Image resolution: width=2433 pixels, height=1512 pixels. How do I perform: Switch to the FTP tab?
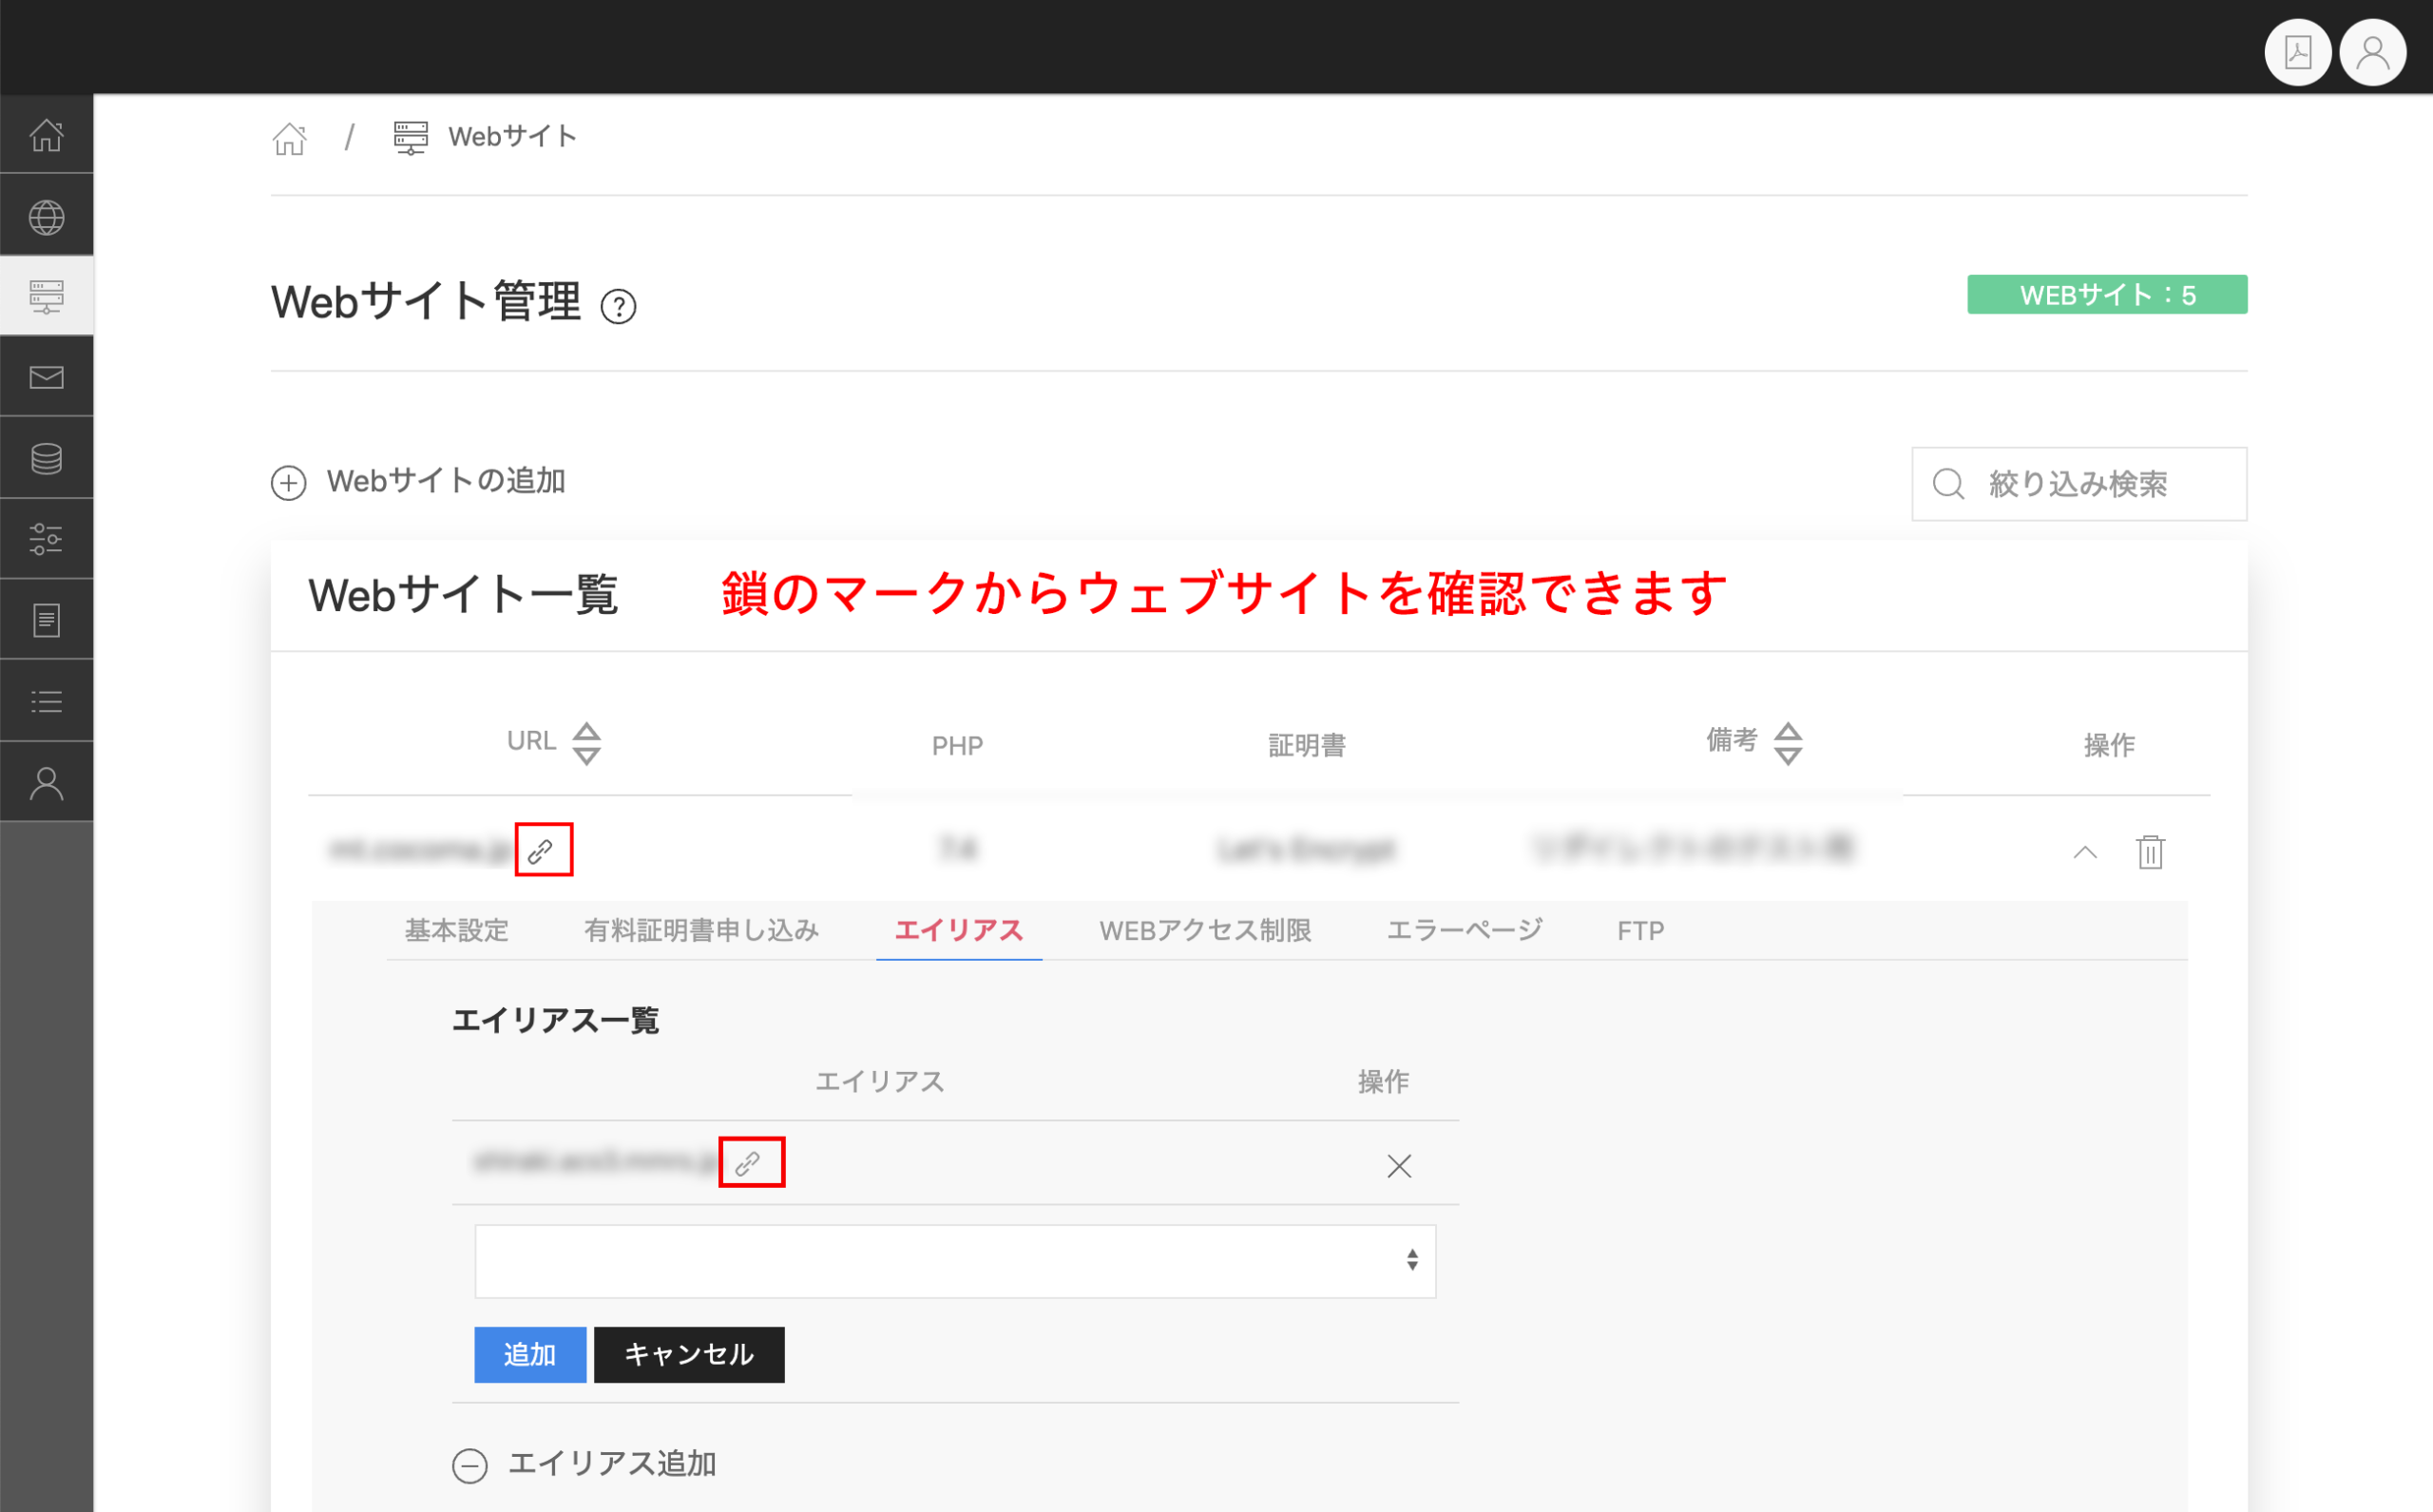tap(1640, 930)
